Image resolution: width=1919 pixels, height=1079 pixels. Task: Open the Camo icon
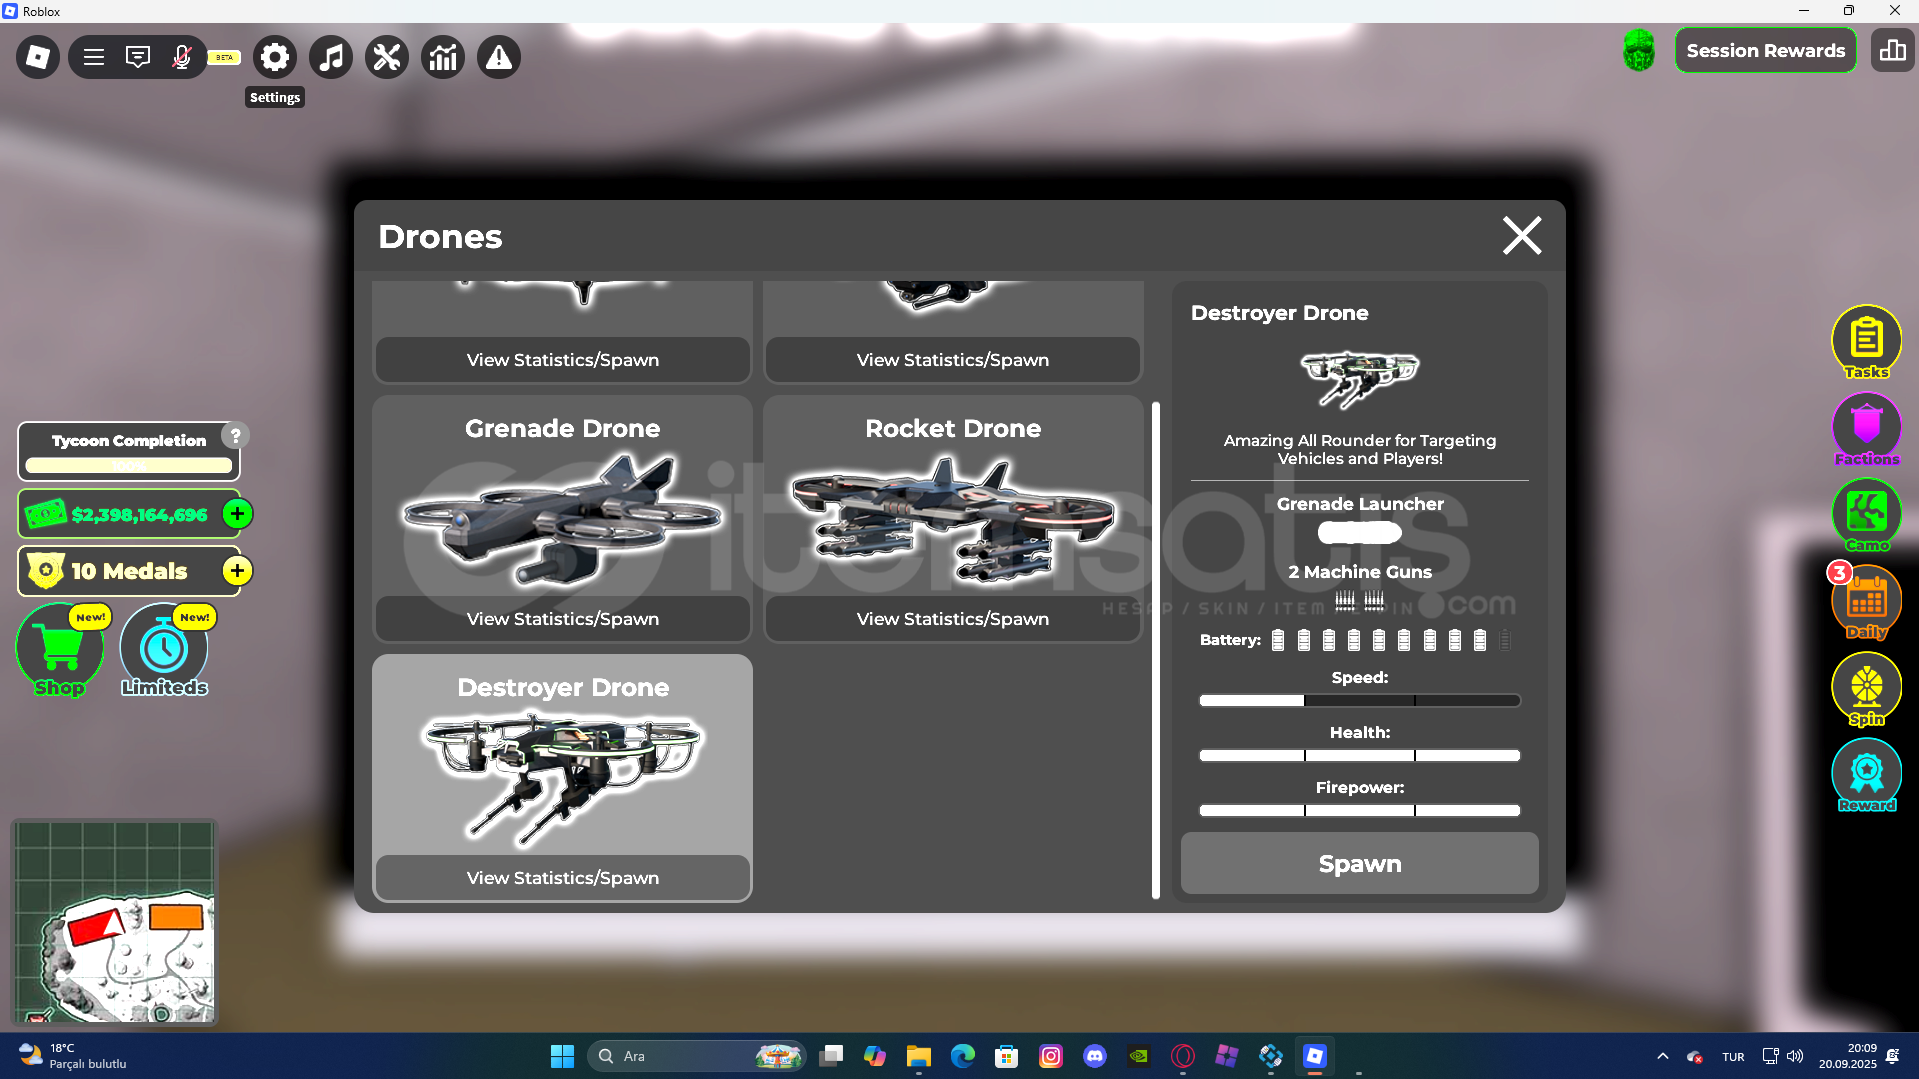pyautogui.click(x=1866, y=515)
